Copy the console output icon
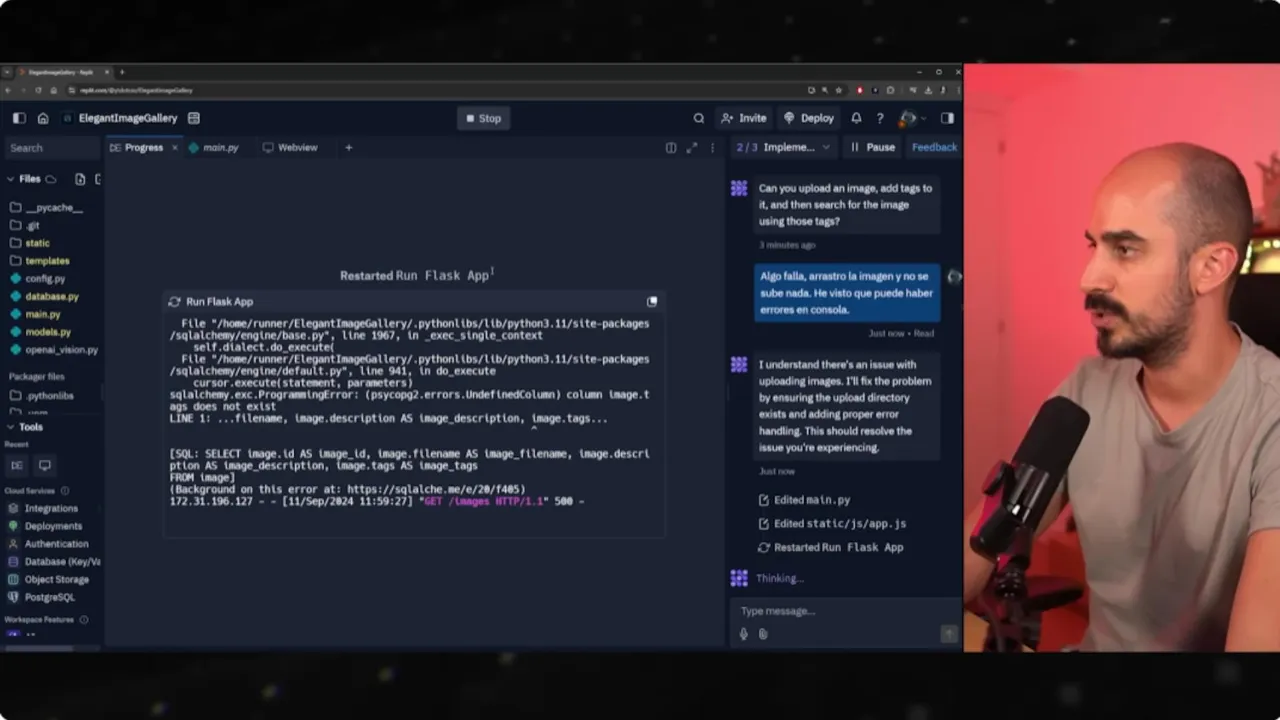 (652, 301)
